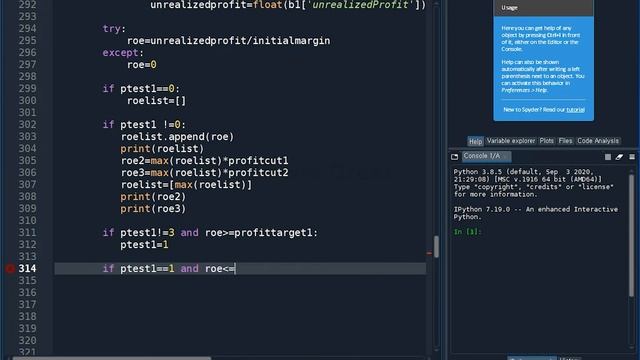The image size is (640, 360).
Task: Click the 'roelist.append(roe)' code line
Action: point(177,137)
